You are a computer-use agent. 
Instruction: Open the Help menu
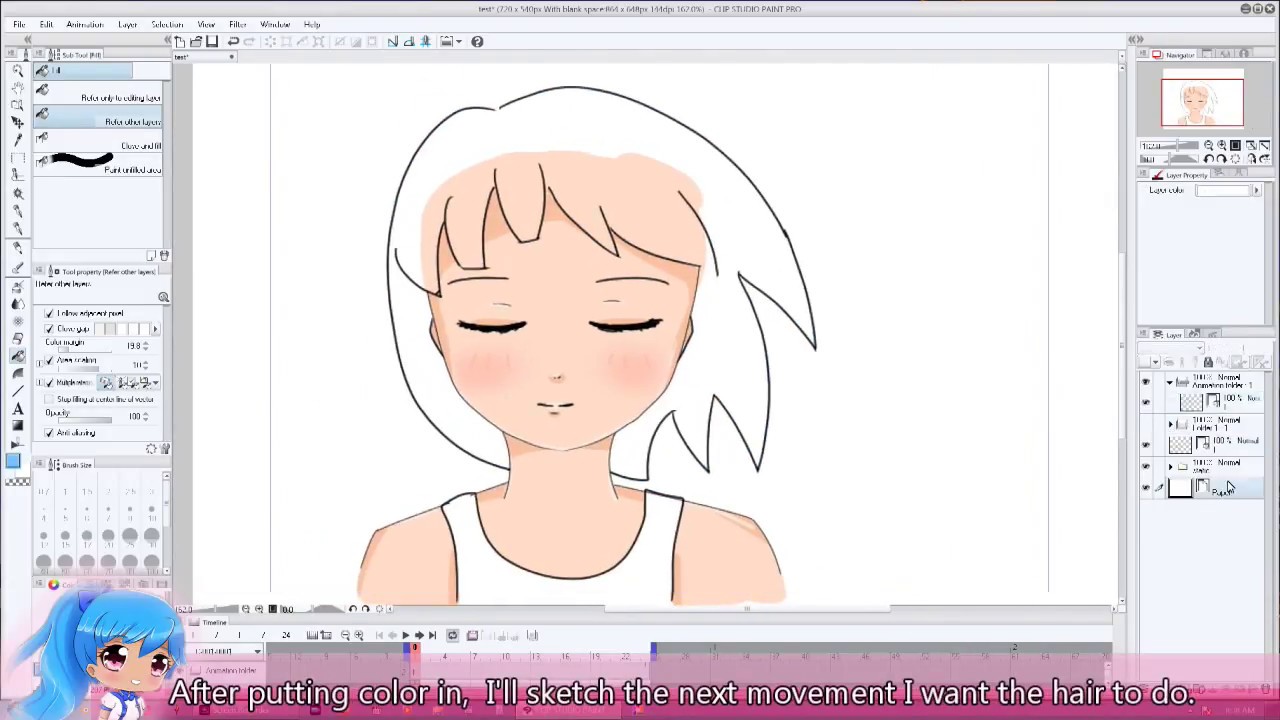tap(312, 24)
